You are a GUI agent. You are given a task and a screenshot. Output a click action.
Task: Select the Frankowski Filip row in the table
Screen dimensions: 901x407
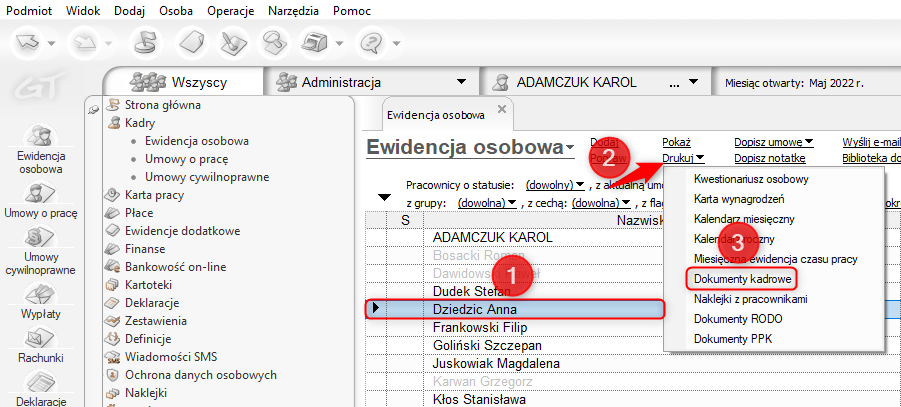(x=515, y=328)
